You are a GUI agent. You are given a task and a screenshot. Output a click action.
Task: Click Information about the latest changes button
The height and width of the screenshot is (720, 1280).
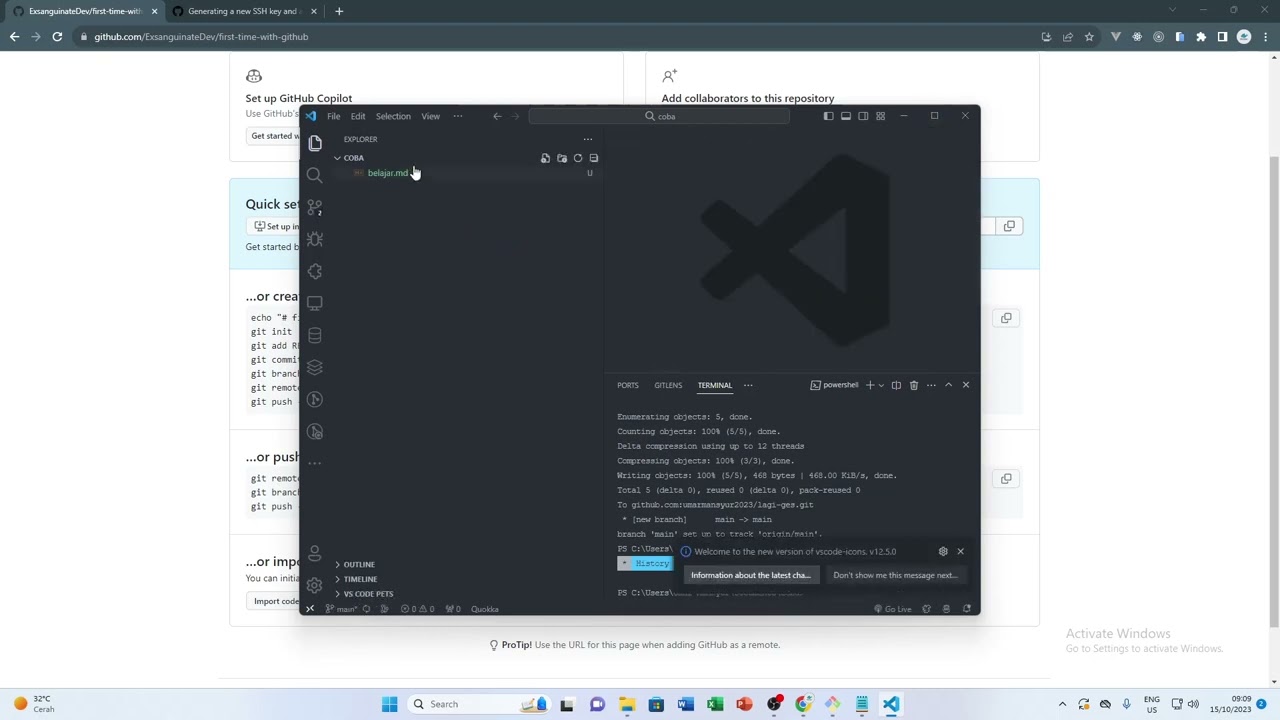[750, 575]
